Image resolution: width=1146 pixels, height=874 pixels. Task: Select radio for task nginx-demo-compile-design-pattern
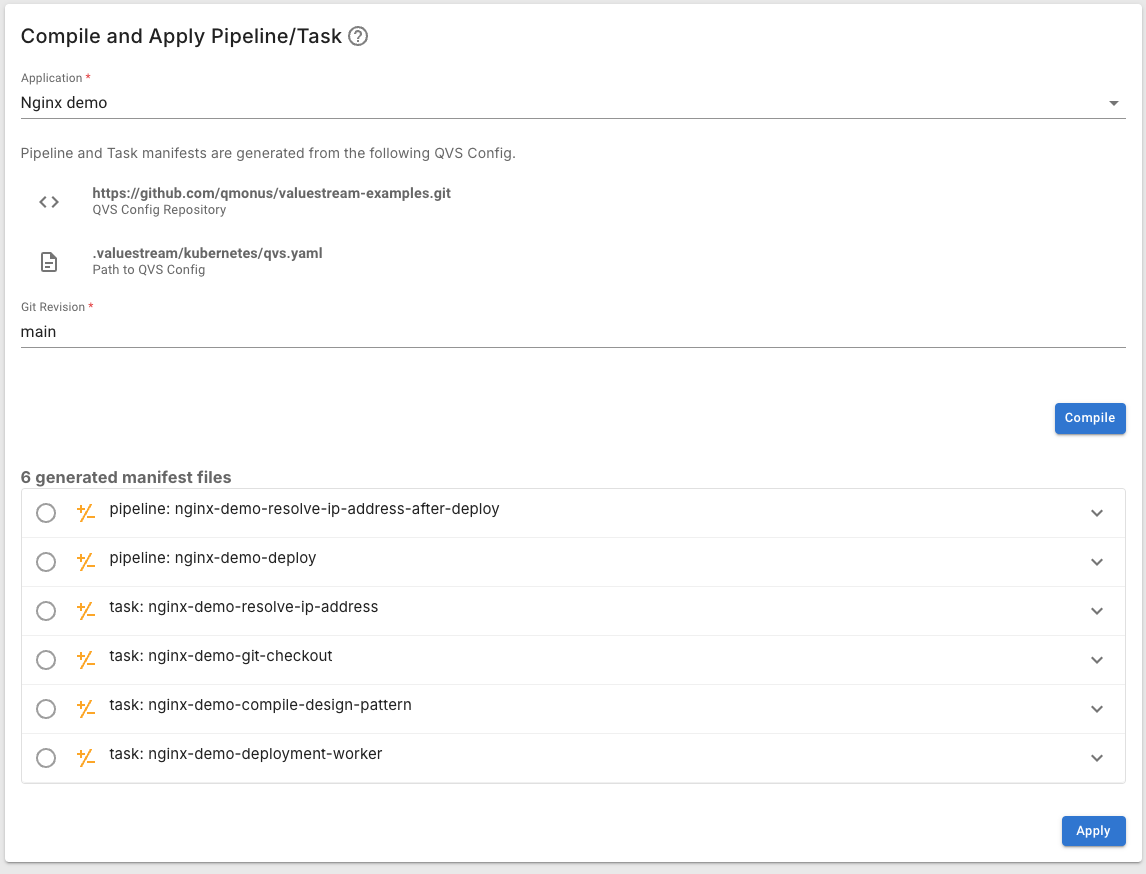(x=46, y=709)
